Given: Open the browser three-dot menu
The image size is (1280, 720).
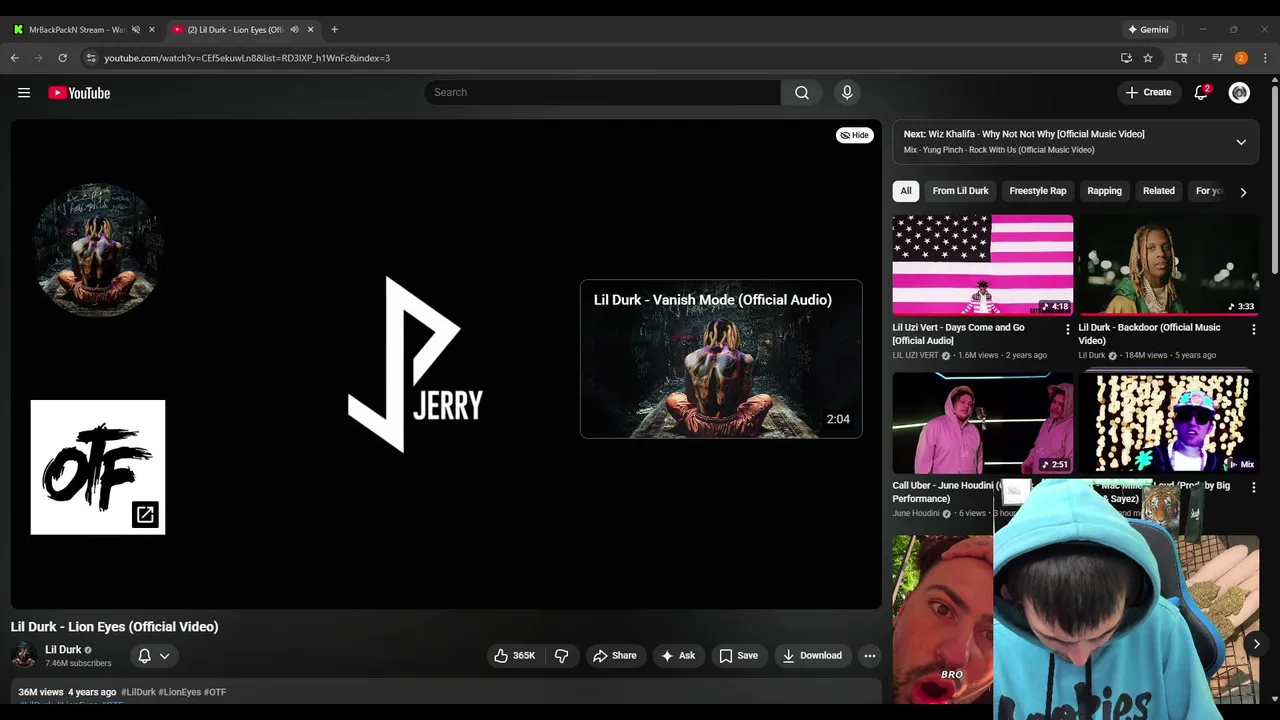Looking at the screenshot, I should pyautogui.click(x=1264, y=58).
